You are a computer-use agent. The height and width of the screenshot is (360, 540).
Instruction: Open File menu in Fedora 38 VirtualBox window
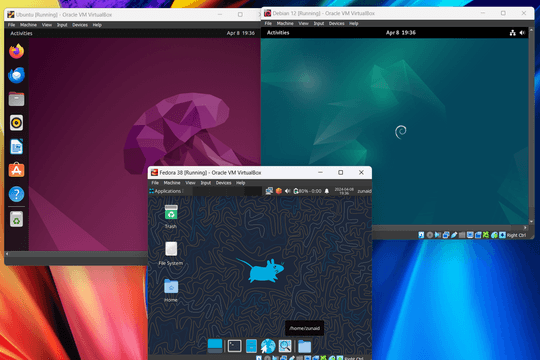click(155, 183)
